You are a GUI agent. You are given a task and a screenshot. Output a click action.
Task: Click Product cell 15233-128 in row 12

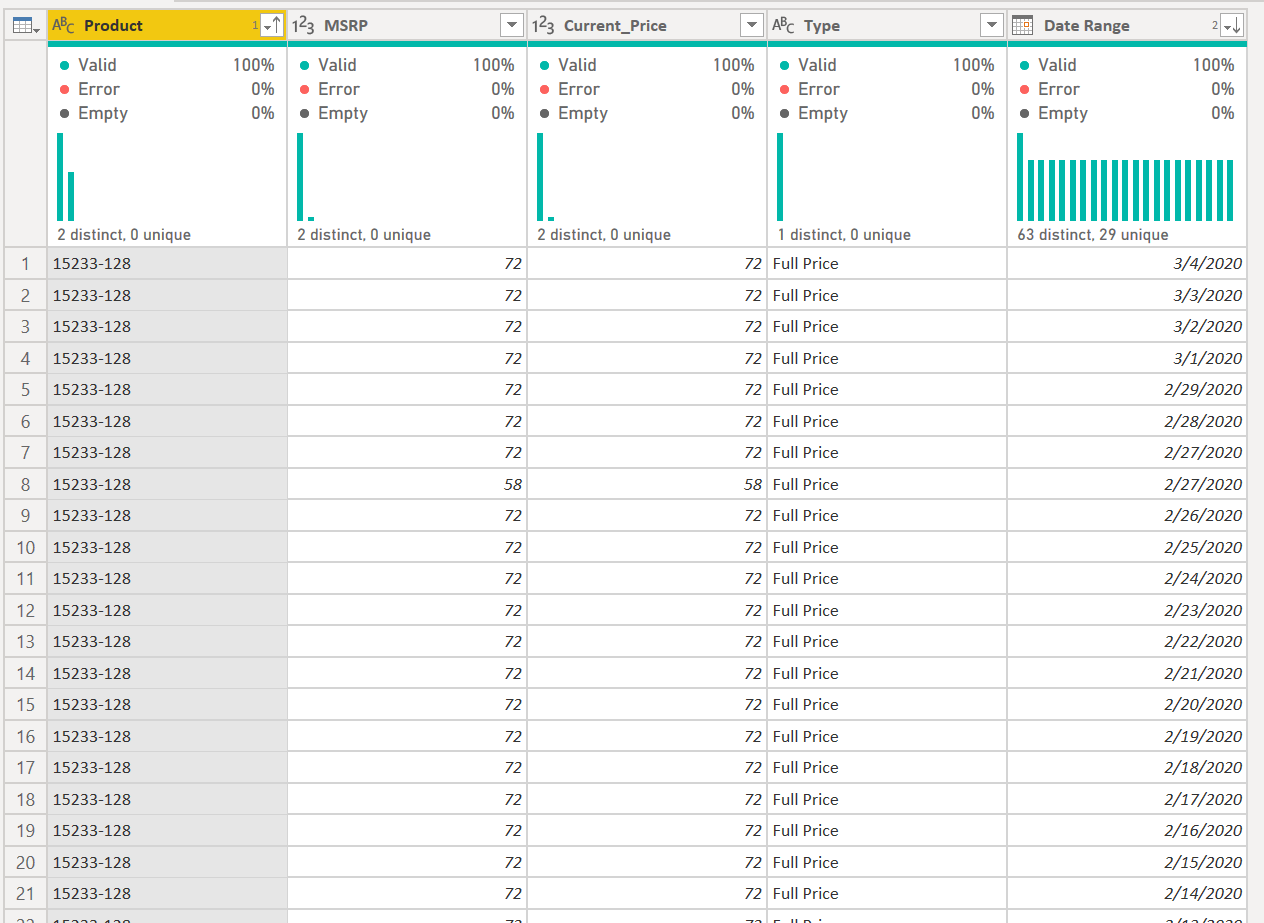pyautogui.click(x=167, y=610)
